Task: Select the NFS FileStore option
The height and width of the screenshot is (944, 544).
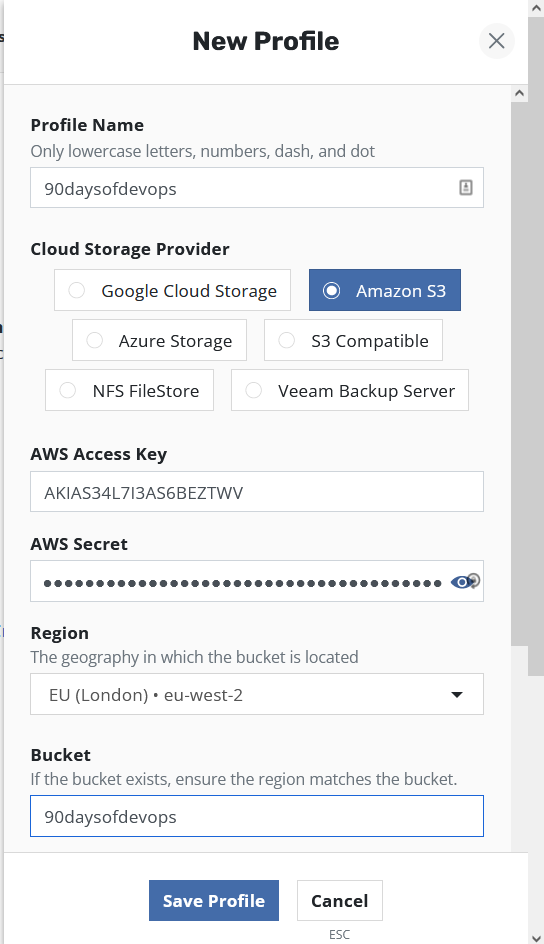Action: click(x=129, y=390)
